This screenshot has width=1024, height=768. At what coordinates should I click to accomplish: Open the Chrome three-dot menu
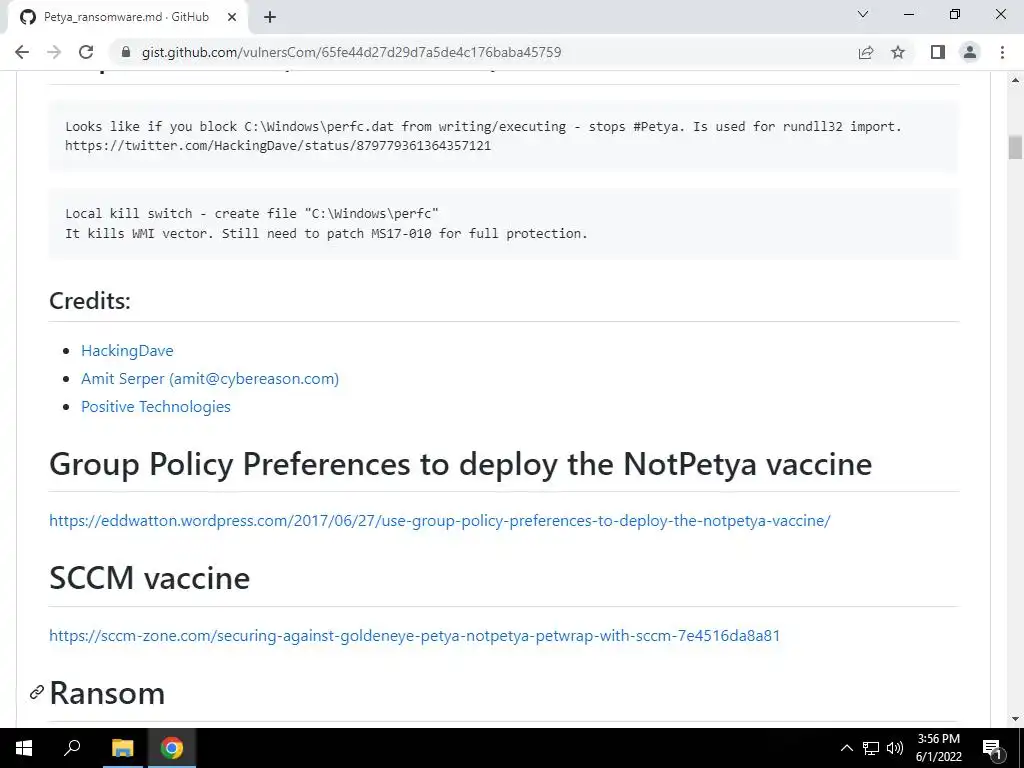1002,52
